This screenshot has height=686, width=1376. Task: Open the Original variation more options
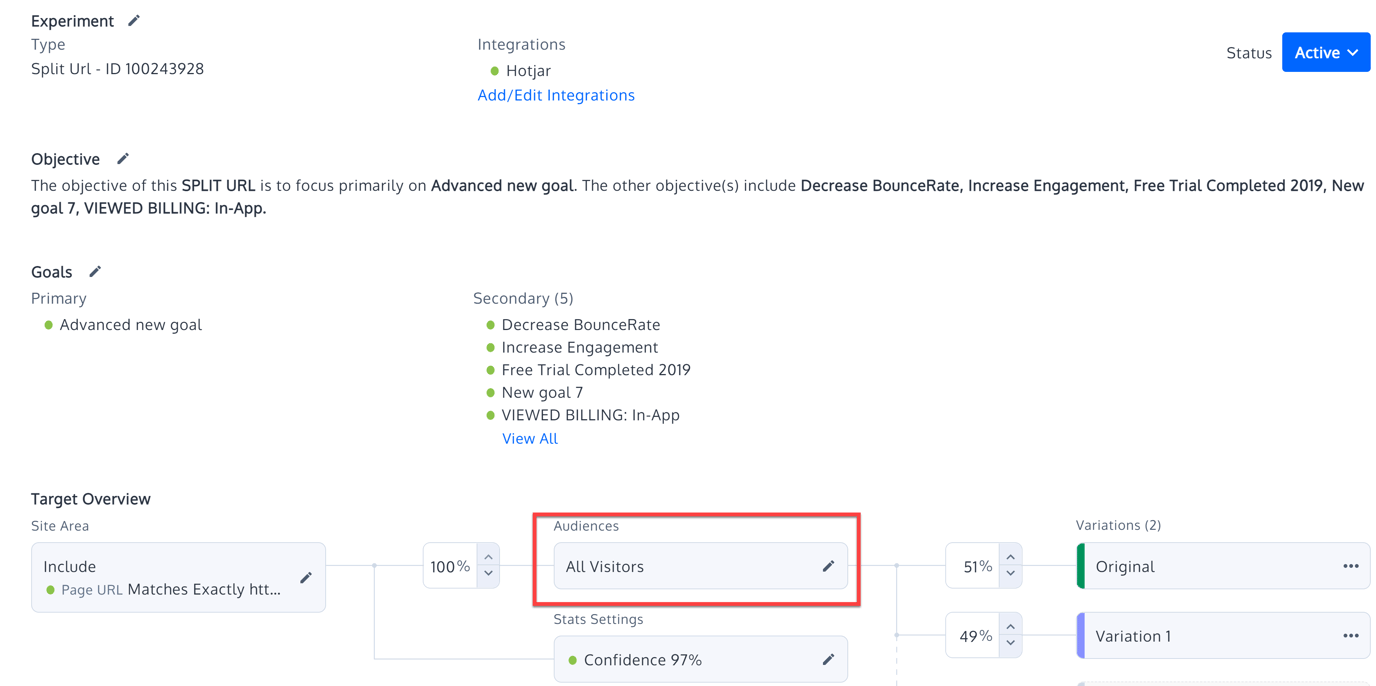click(1350, 567)
